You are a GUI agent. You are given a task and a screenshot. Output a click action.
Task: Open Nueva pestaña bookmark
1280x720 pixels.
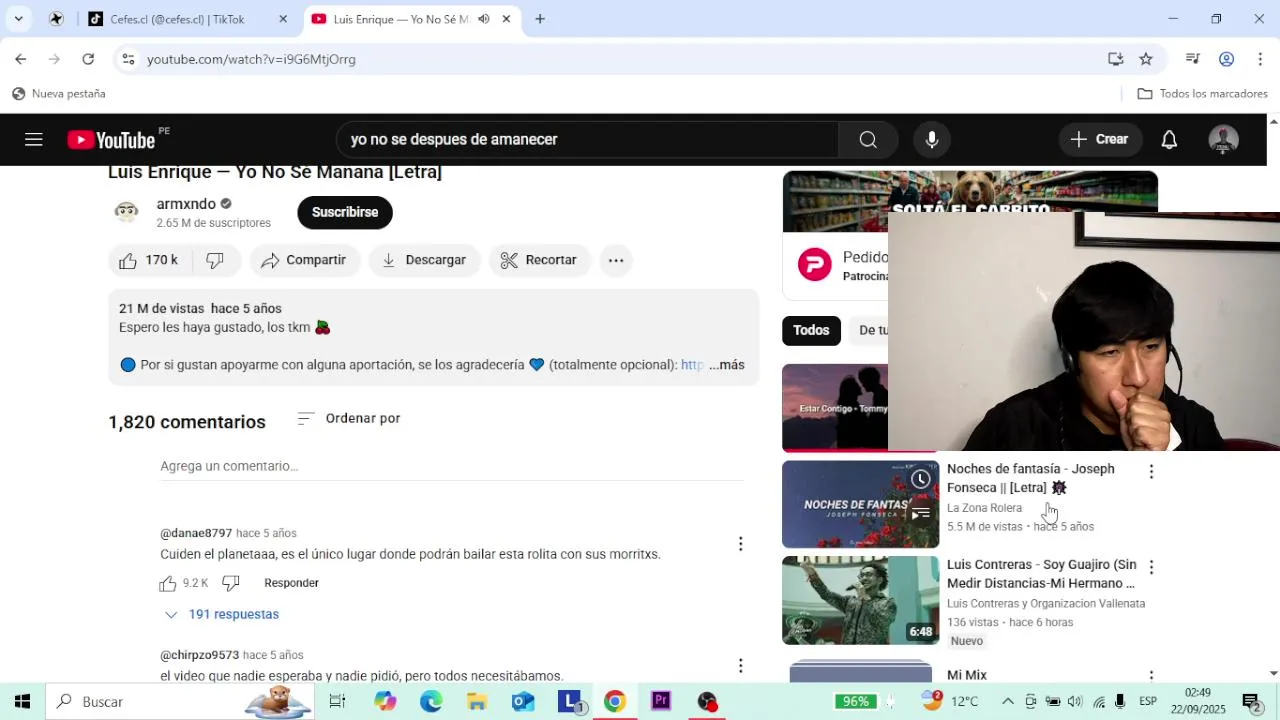click(58, 94)
